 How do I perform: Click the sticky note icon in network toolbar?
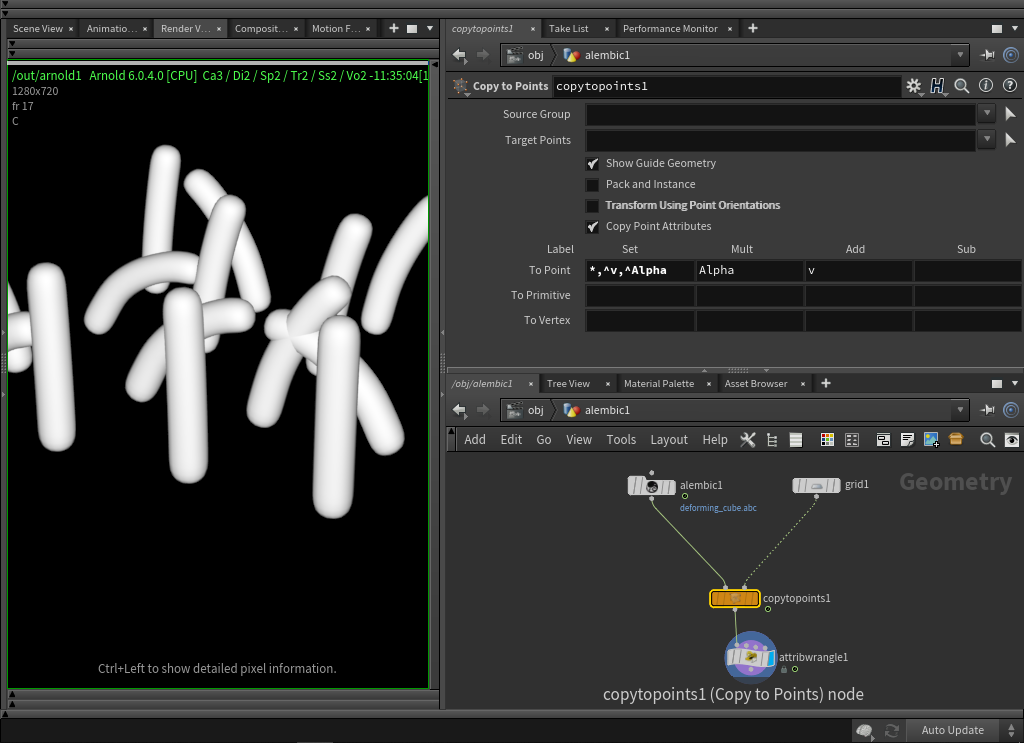pyautogui.click(x=907, y=440)
